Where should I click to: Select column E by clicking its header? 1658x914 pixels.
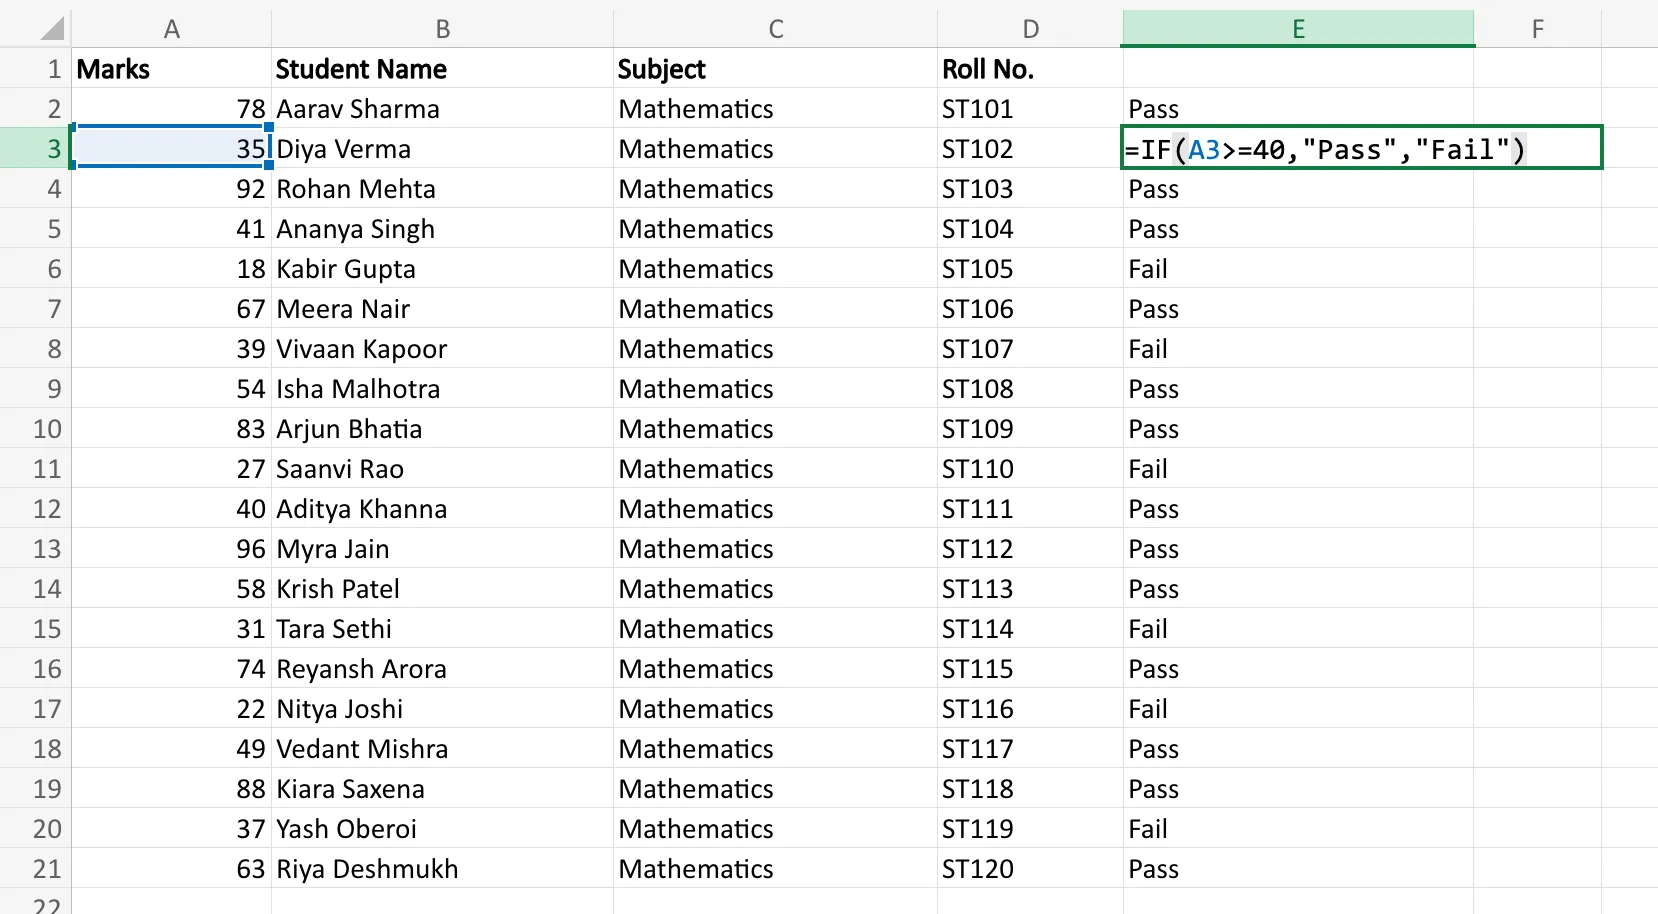click(x=1297, y=28)
